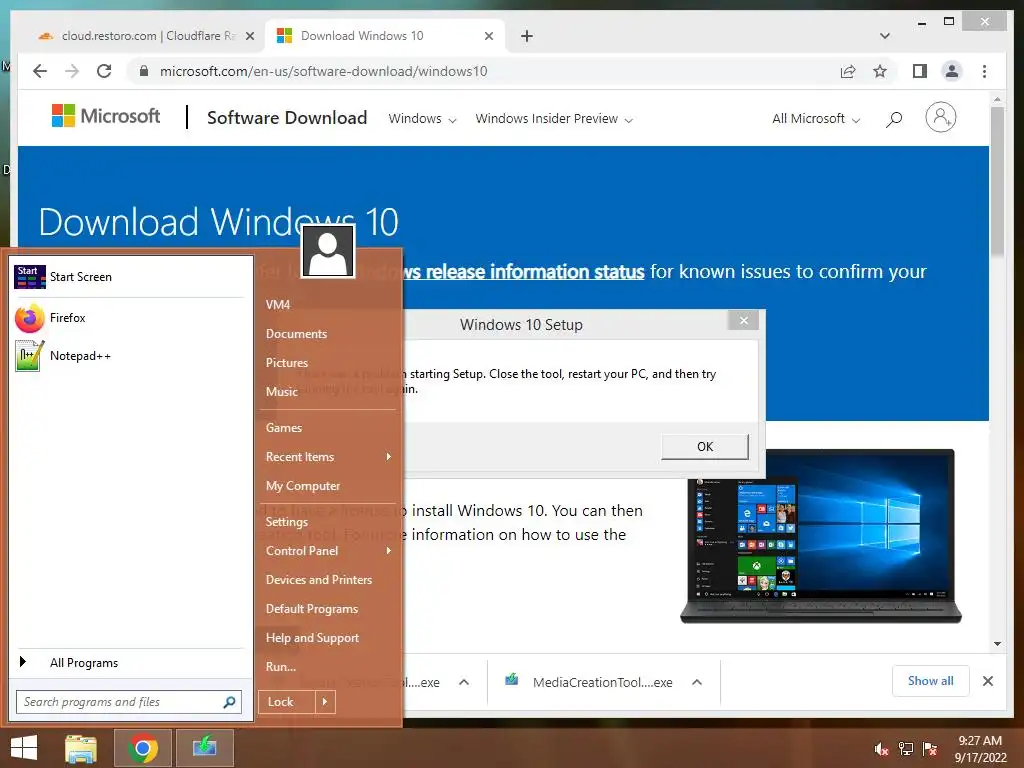Expand the Windows navigation dropdown
The height and width of the screenshot is (768, 1024).
tap(423, 119)
